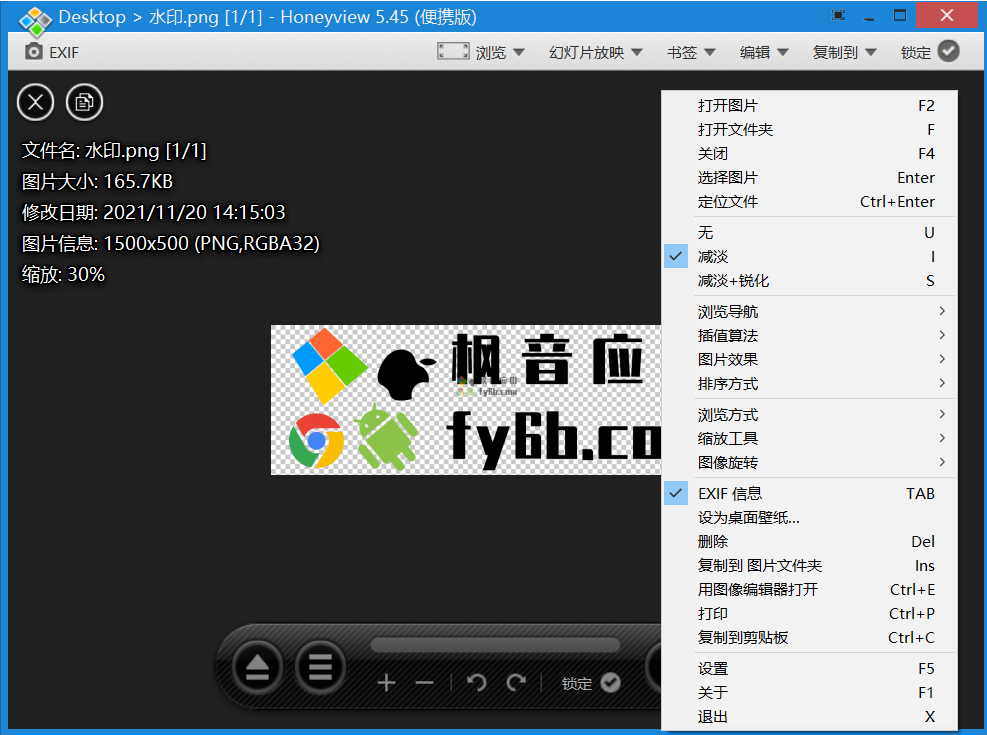Screen dimensions: 987x735
Task: Toggle 锁定 checkmark in the top toolbar
Action: [949, 51]
